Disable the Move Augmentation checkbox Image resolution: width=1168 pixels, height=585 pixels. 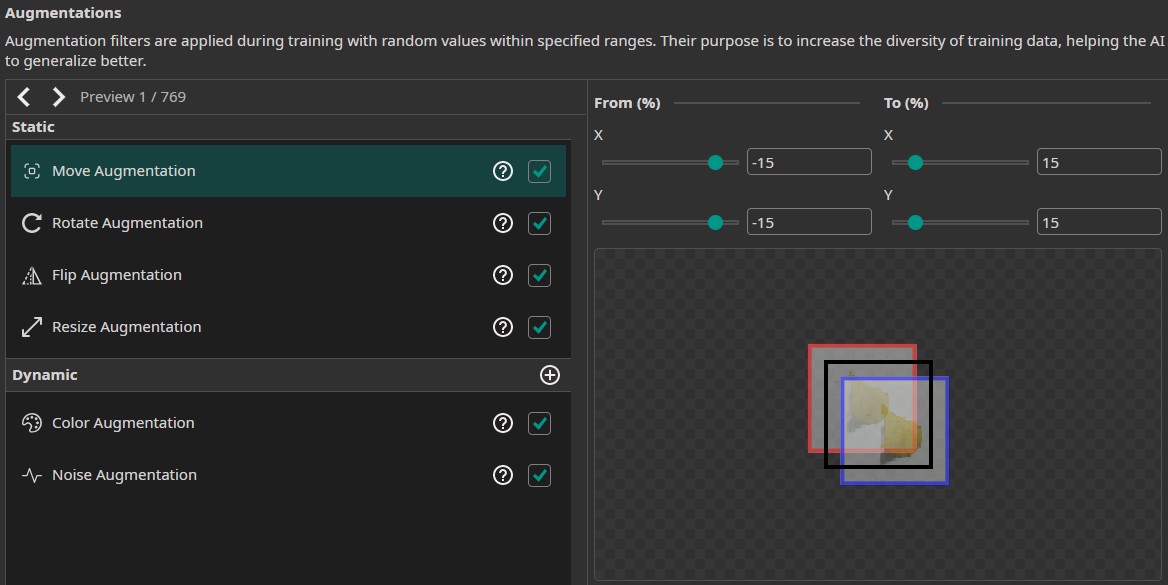pos(539,171)
